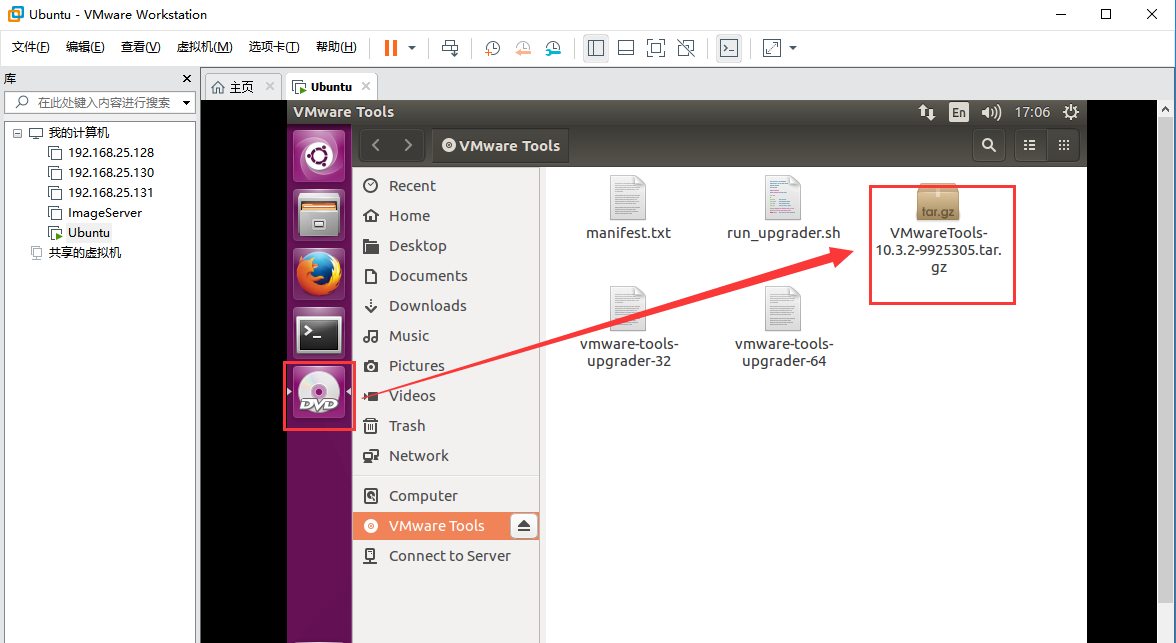
Task: Click the VMware Tools path bar button
Action: coord(500,146)
